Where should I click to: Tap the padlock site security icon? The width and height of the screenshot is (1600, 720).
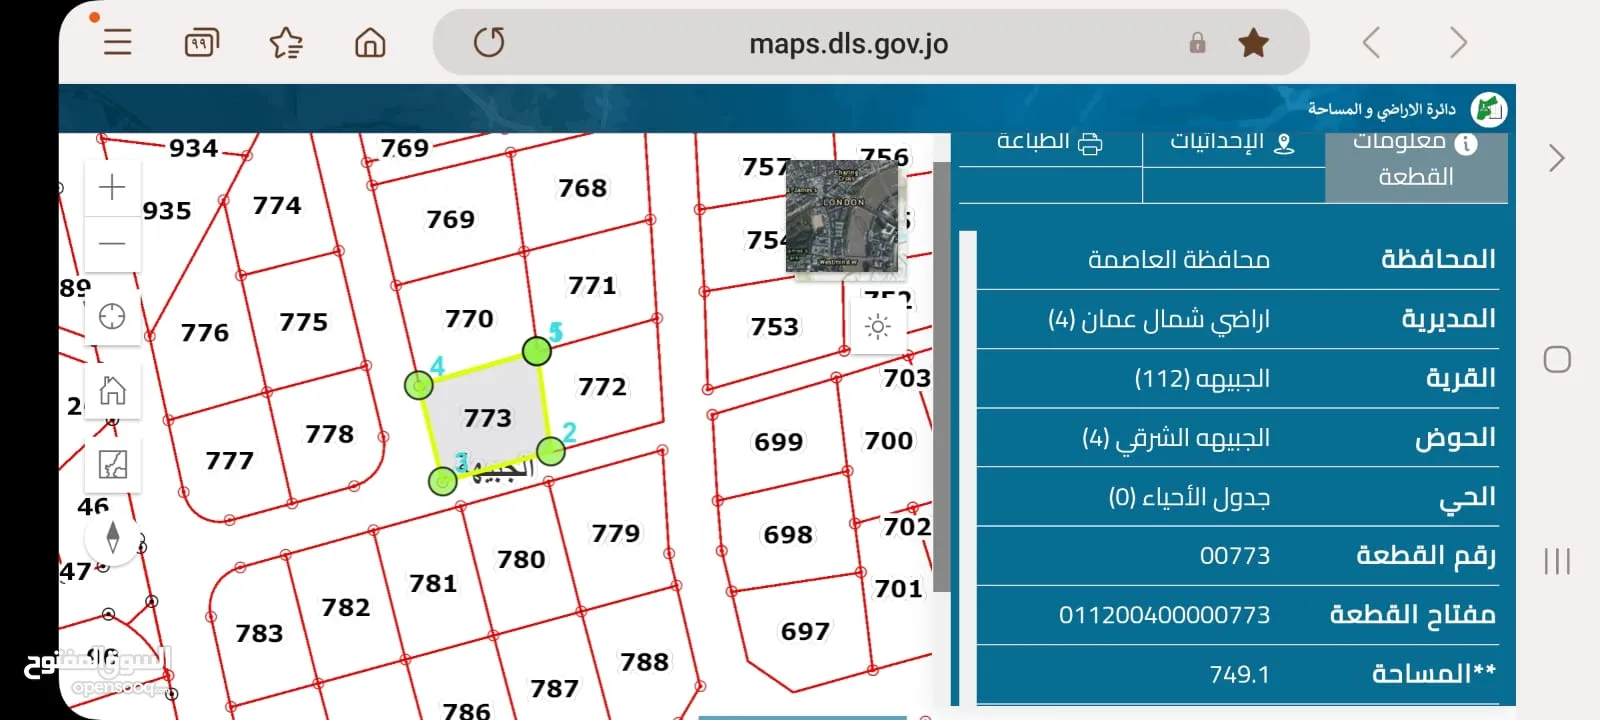[x=1197, y=43]
